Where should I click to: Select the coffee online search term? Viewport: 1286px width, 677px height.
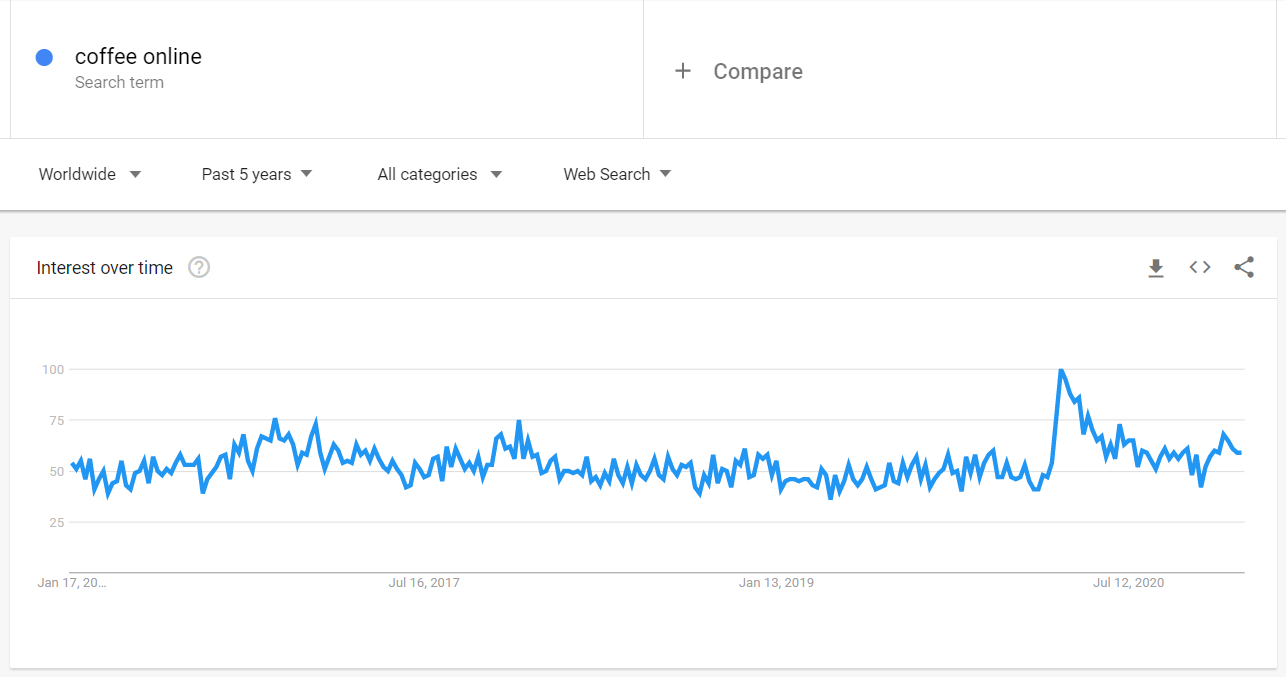point(138,56)
